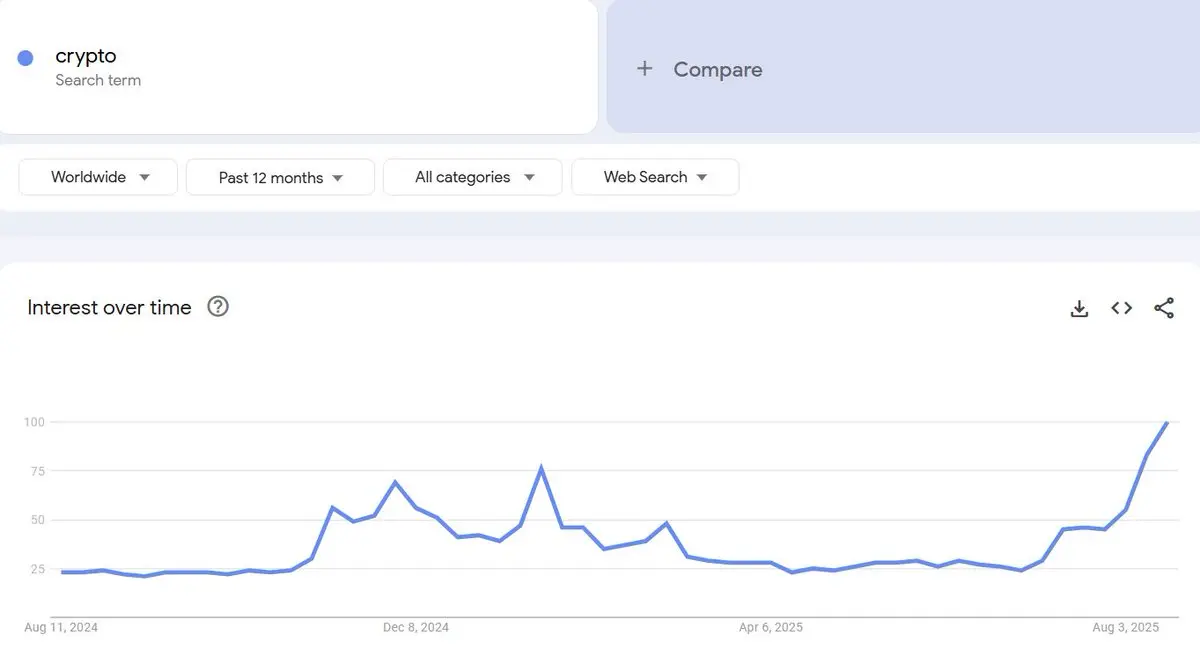1200x672 pixels.
Task: Select the Apr 6, 2025 axis label
Action: 771,628
